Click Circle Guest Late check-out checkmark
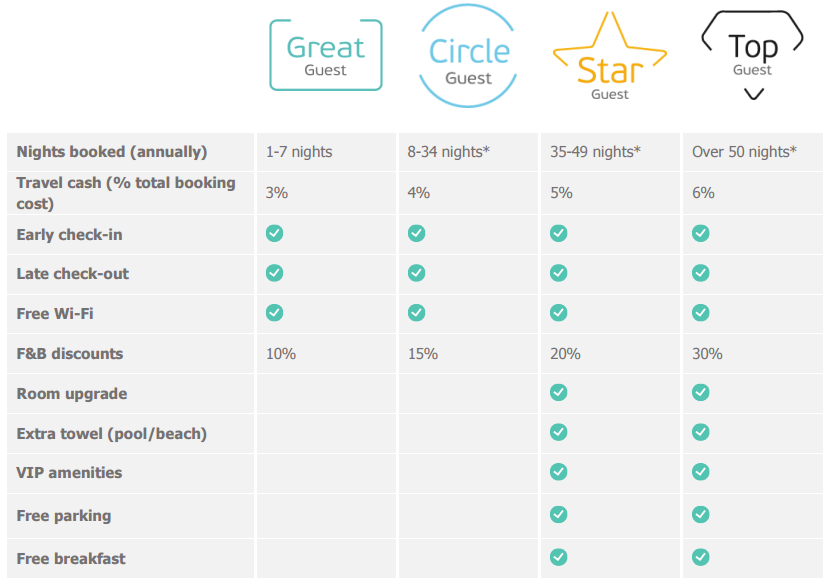Screen dimensions: 830x588 tap(416, 273)
